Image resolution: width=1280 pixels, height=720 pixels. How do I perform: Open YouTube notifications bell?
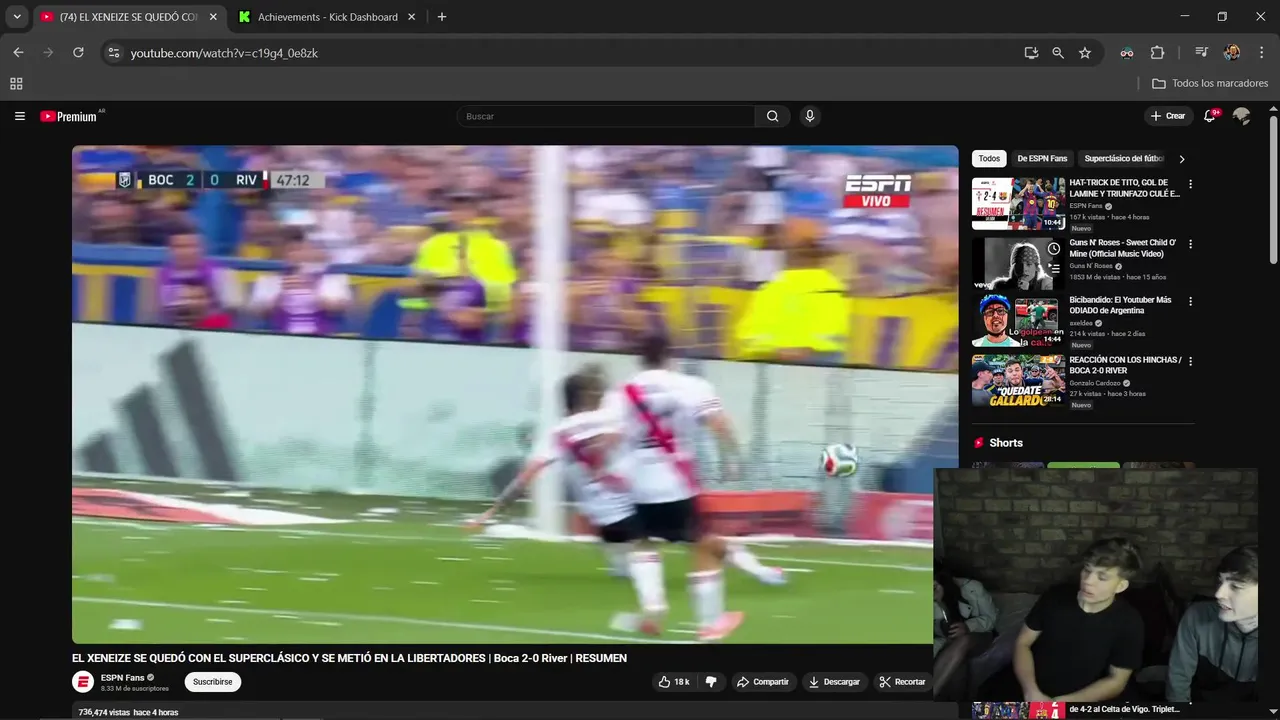[x=1209, y=116]
